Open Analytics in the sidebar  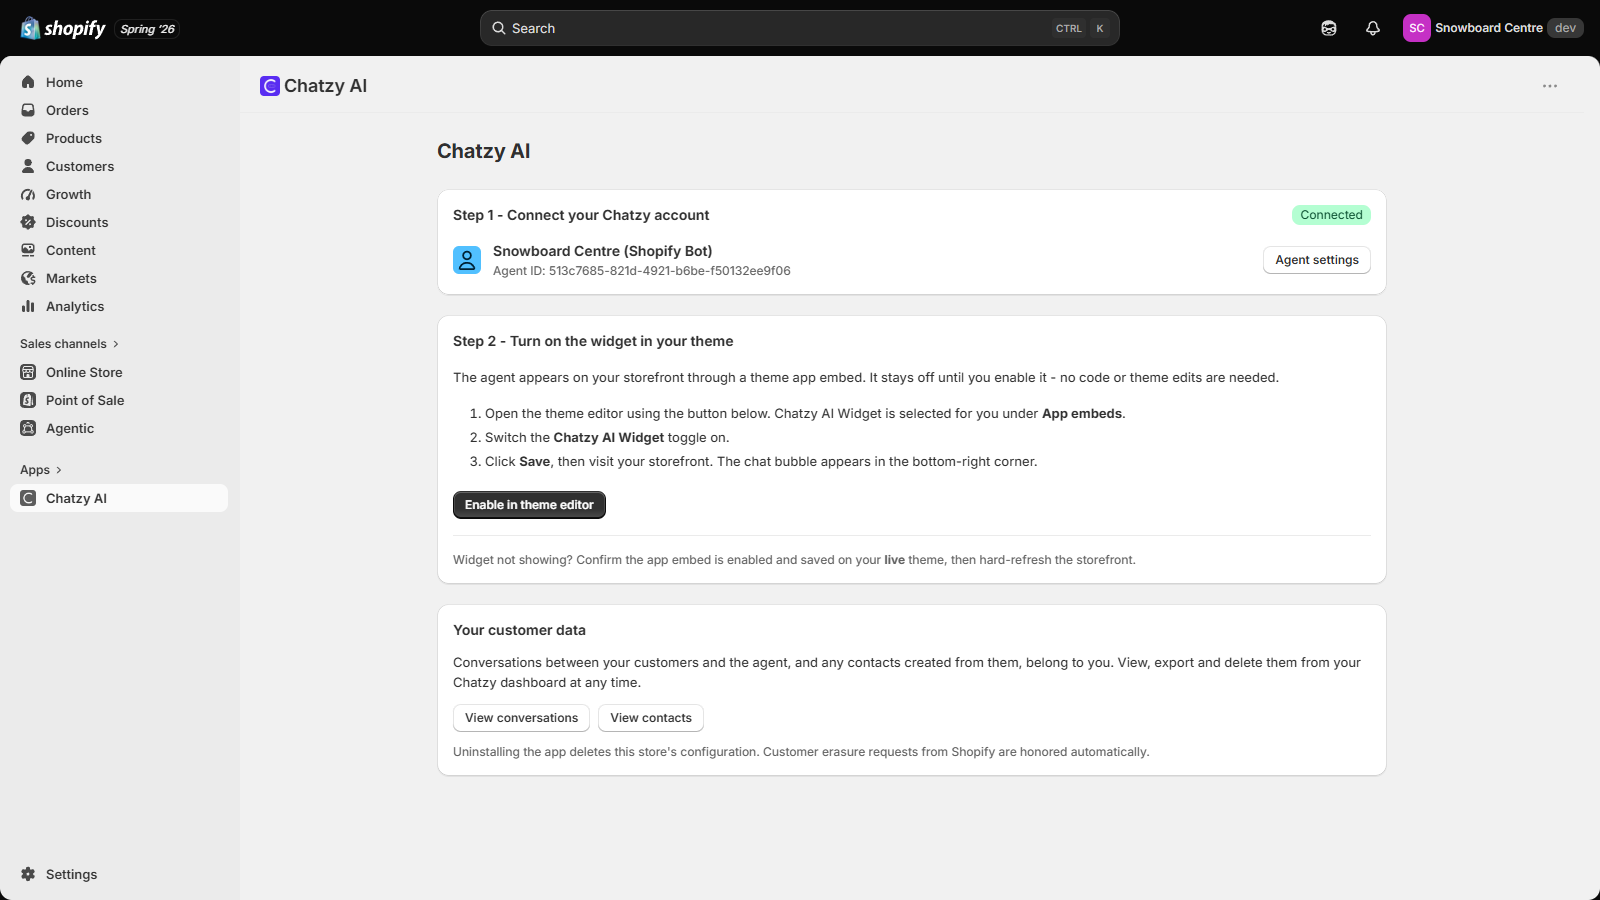pyautogui.click(x=119, y=306)
